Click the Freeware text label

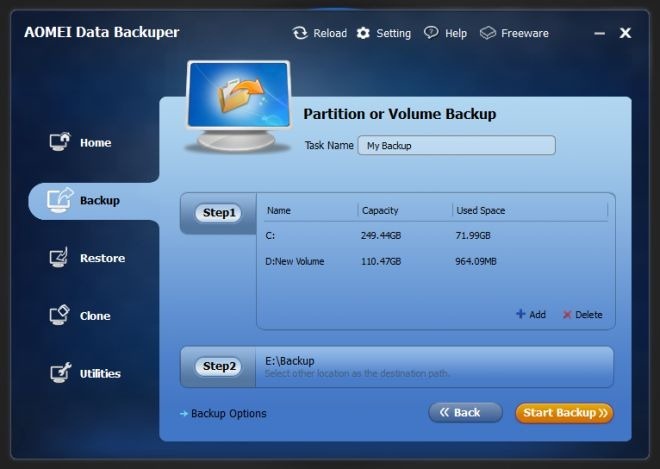click(x=525, y=33)
